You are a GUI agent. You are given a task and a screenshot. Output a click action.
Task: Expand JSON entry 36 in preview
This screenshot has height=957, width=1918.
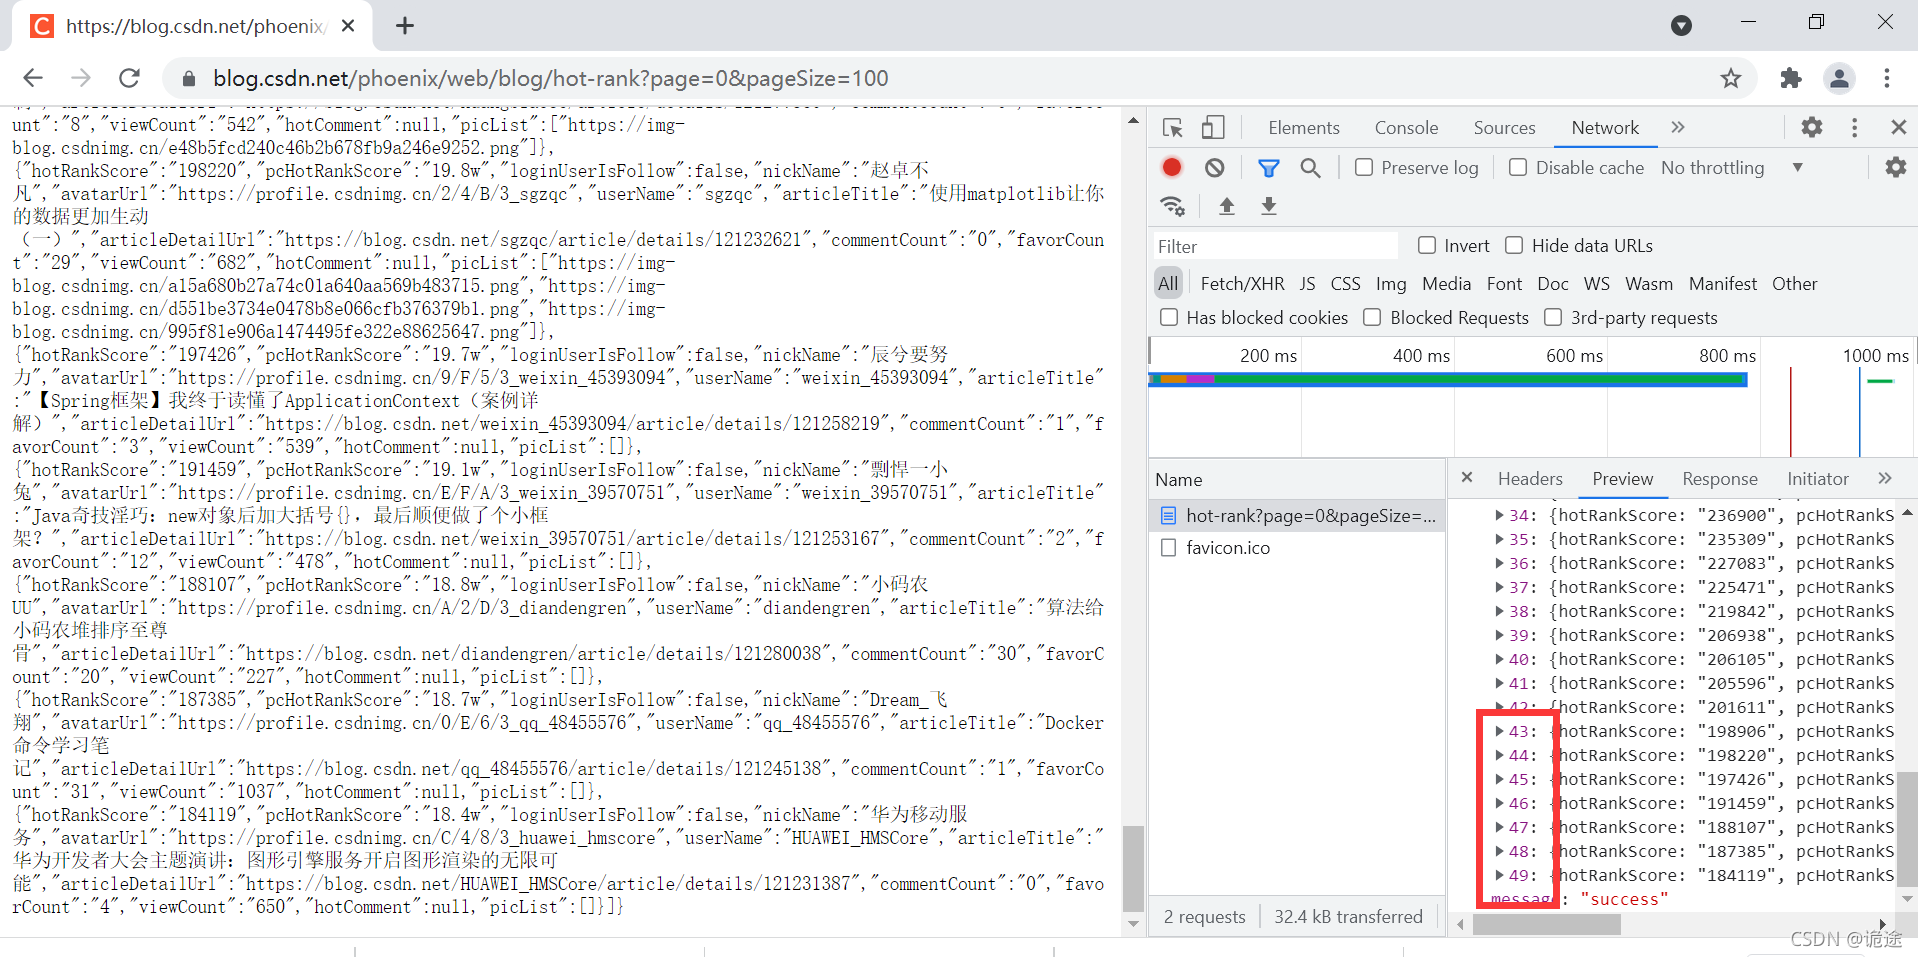(1499, 564)
